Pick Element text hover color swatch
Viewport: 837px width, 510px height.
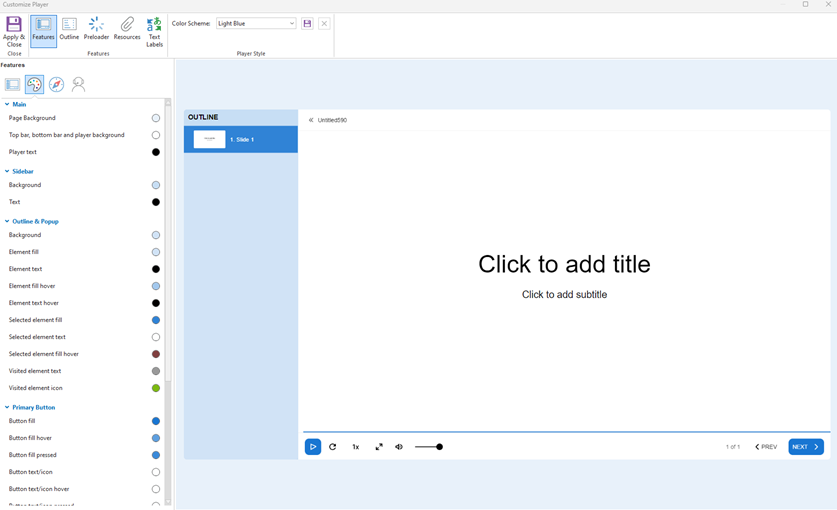[x=156, y=303]
